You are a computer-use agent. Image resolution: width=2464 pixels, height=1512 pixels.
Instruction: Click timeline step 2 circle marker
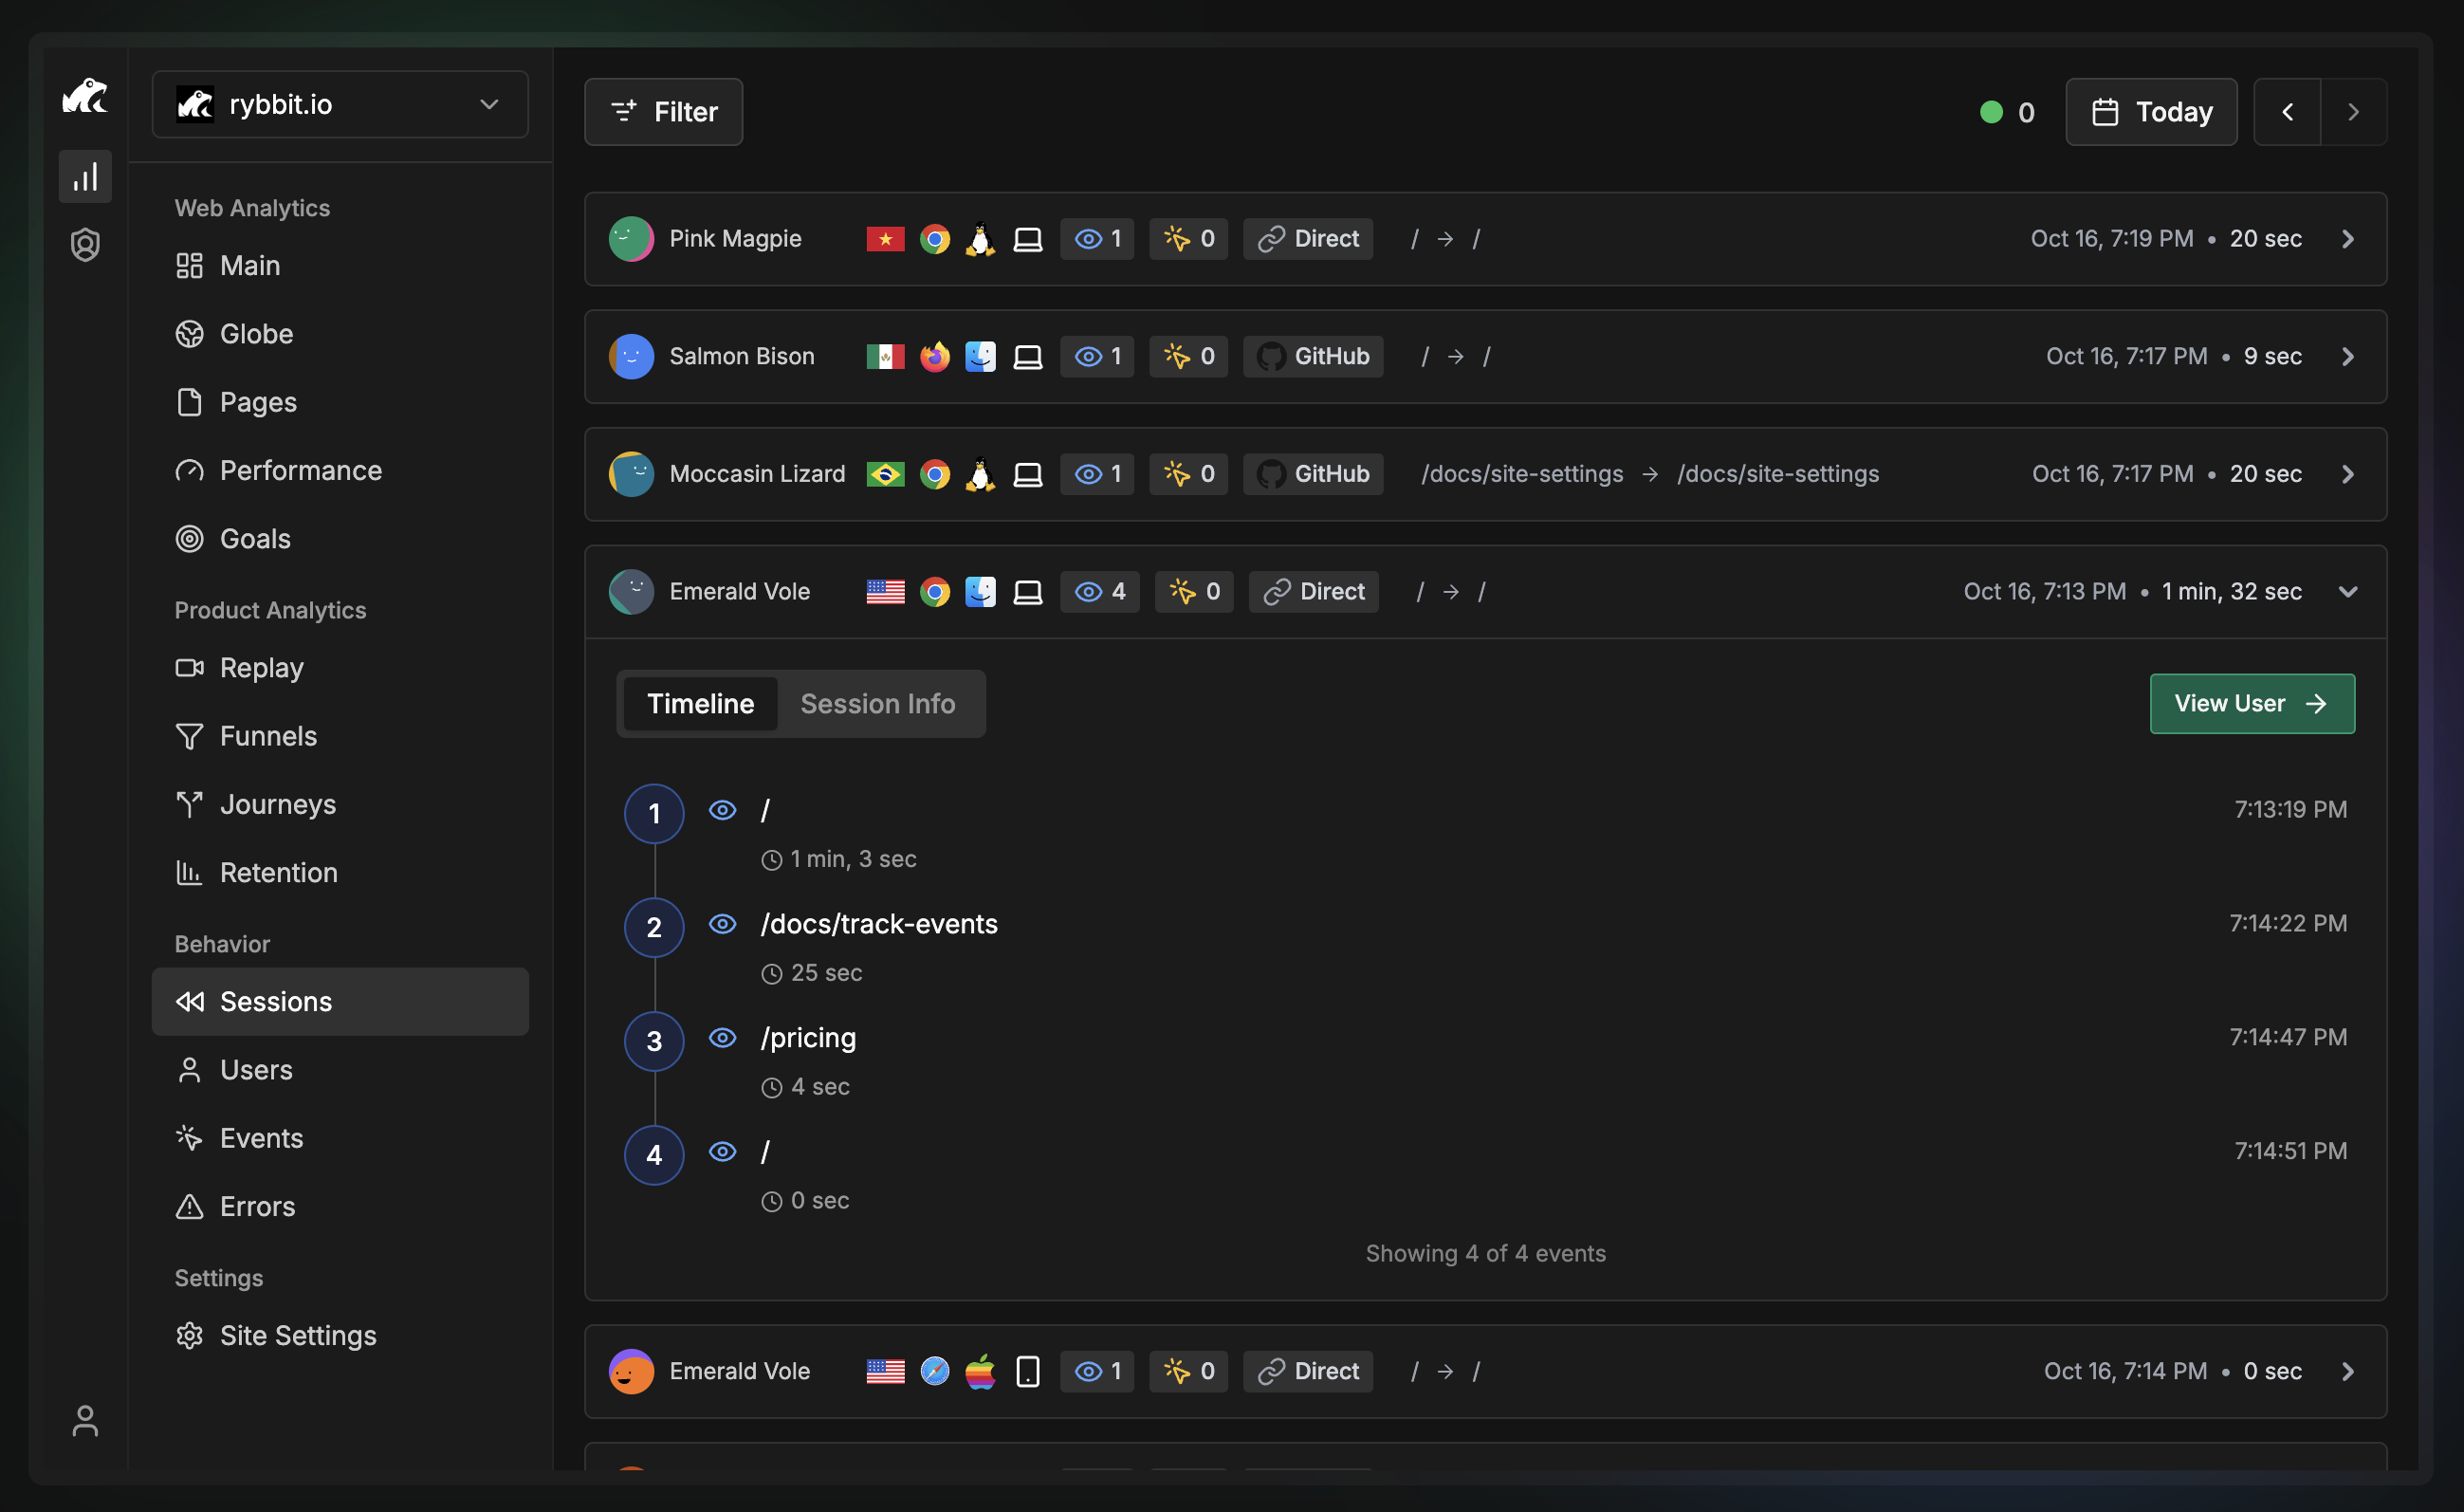click(x=654, y=927)
